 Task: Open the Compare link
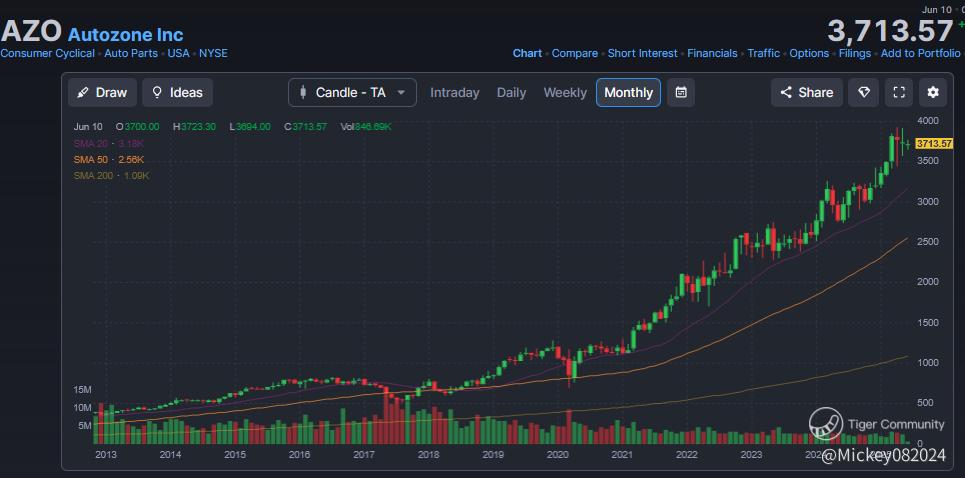coord(575,54)
